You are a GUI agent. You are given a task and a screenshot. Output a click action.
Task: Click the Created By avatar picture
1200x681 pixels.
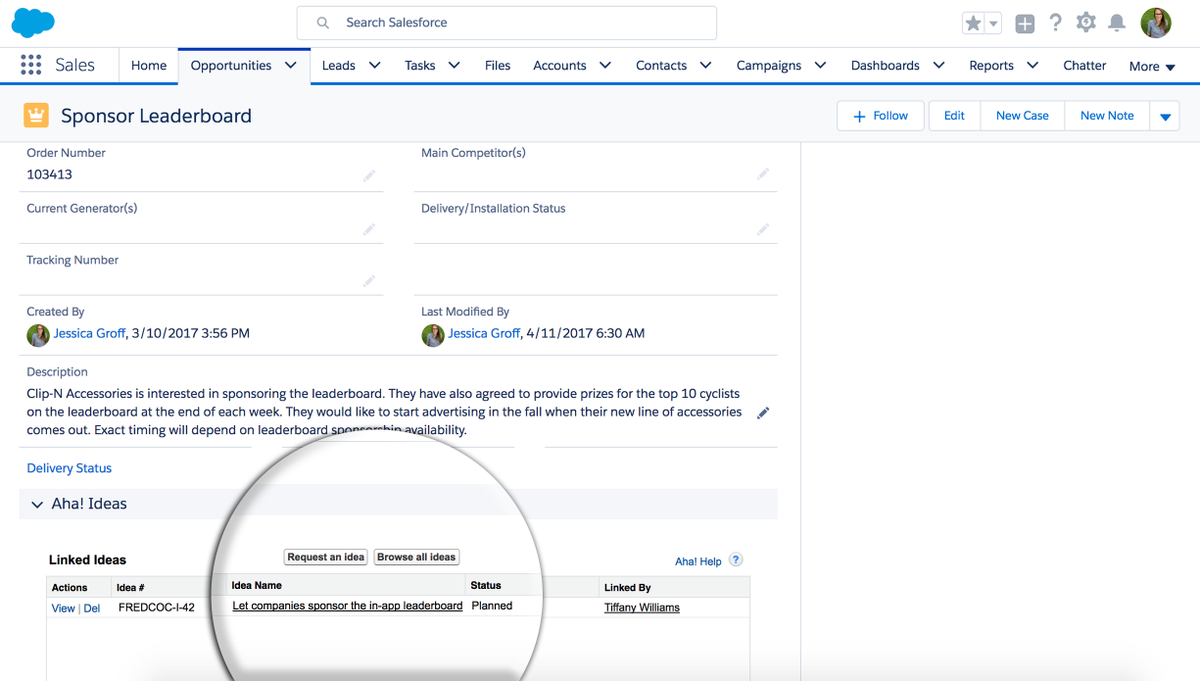(38, 334)
